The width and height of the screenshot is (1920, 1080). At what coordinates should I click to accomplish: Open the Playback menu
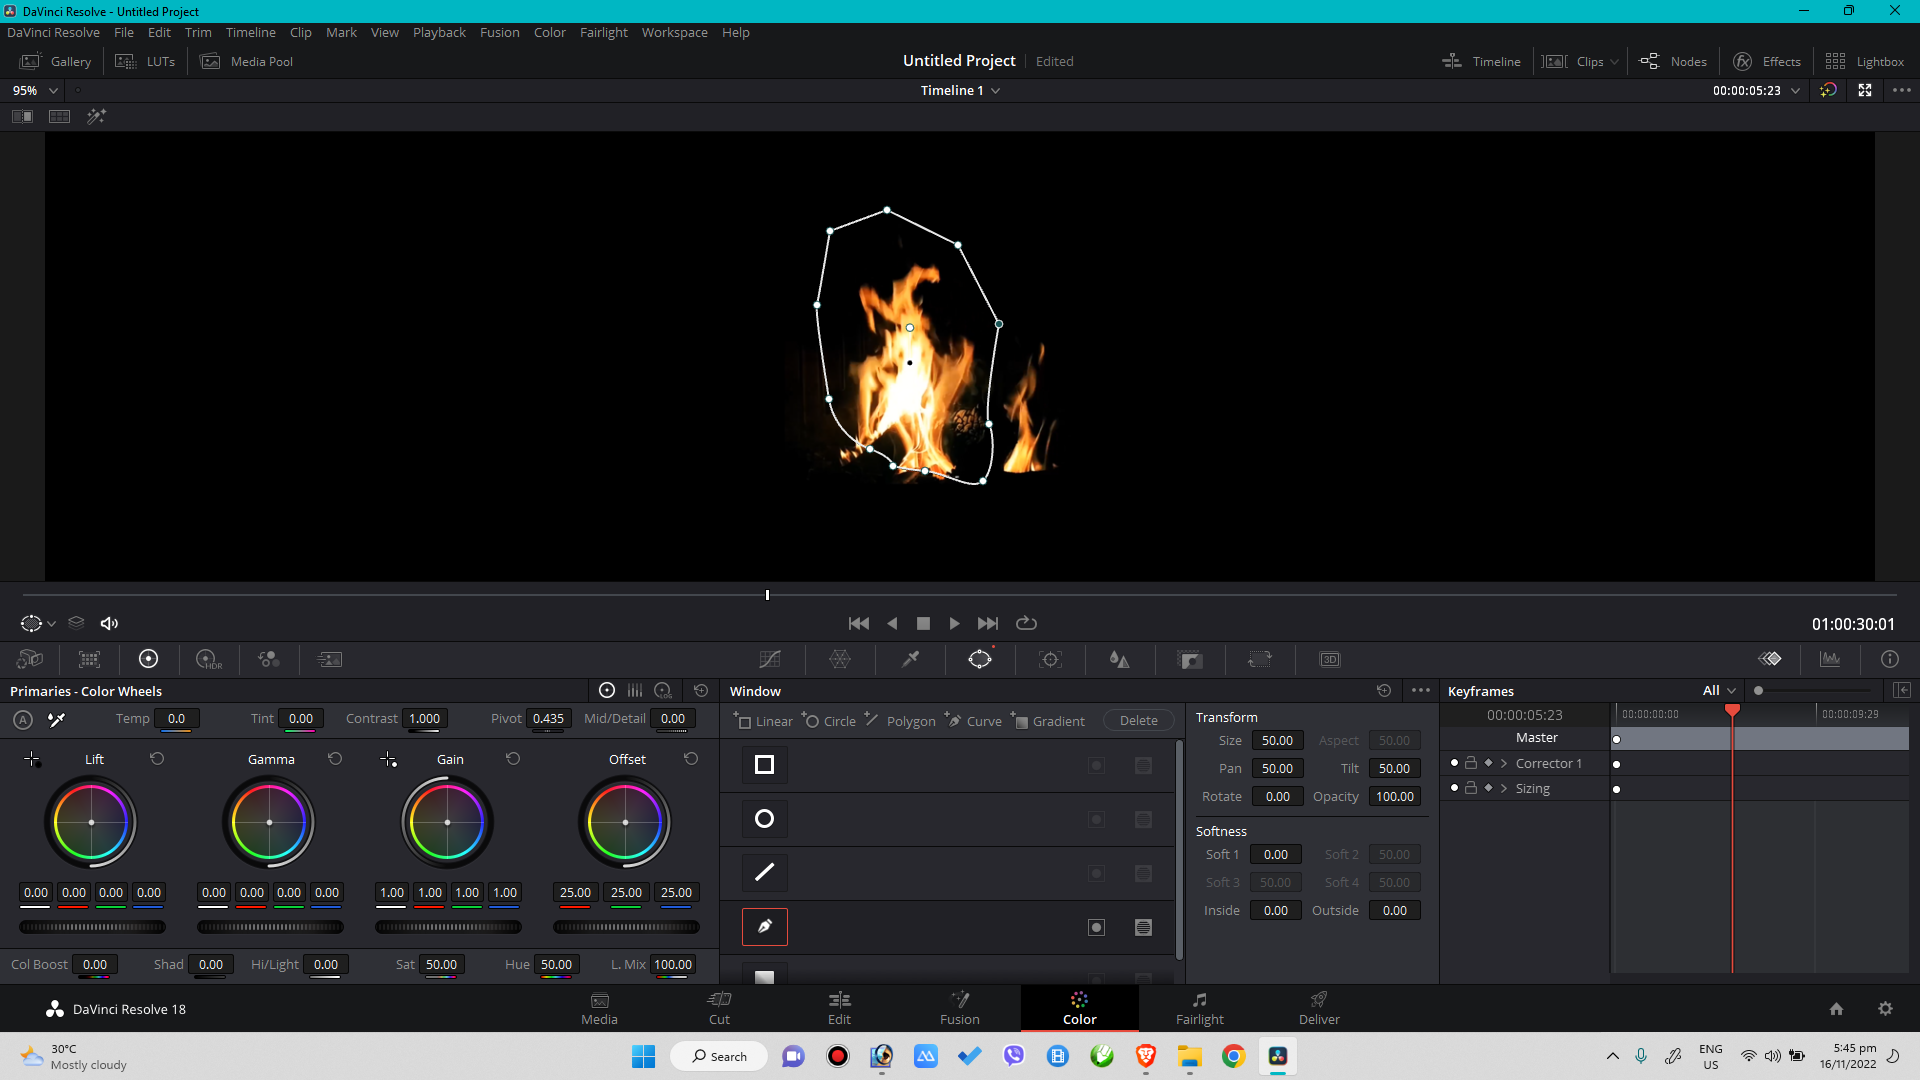tap(439, 32)
